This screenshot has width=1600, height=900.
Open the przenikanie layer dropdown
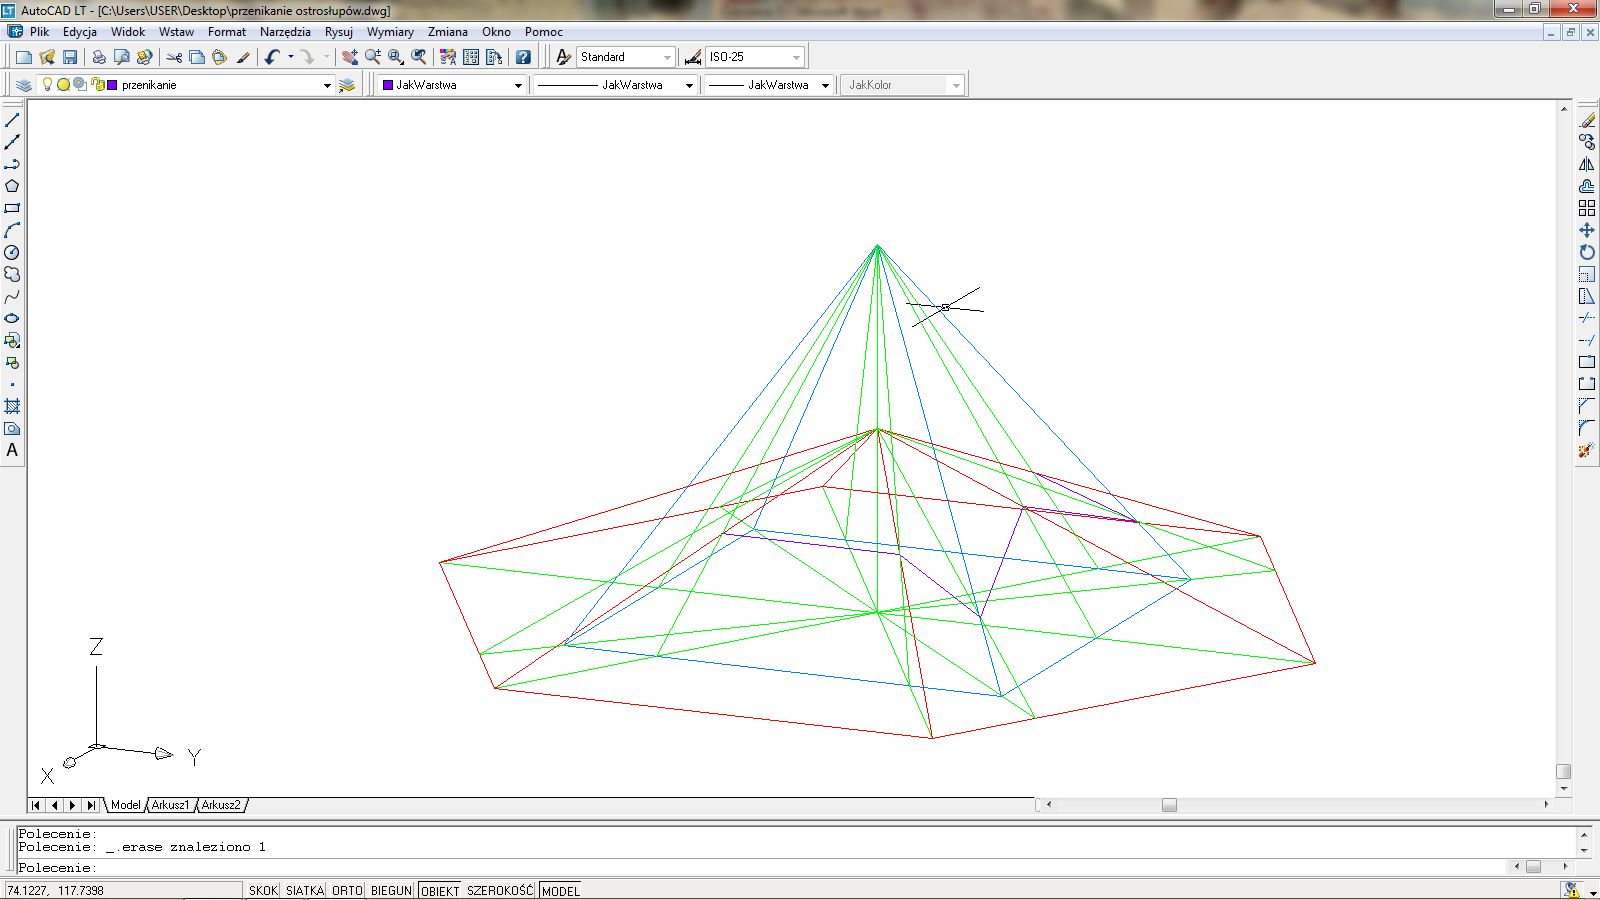pos(327,85)
